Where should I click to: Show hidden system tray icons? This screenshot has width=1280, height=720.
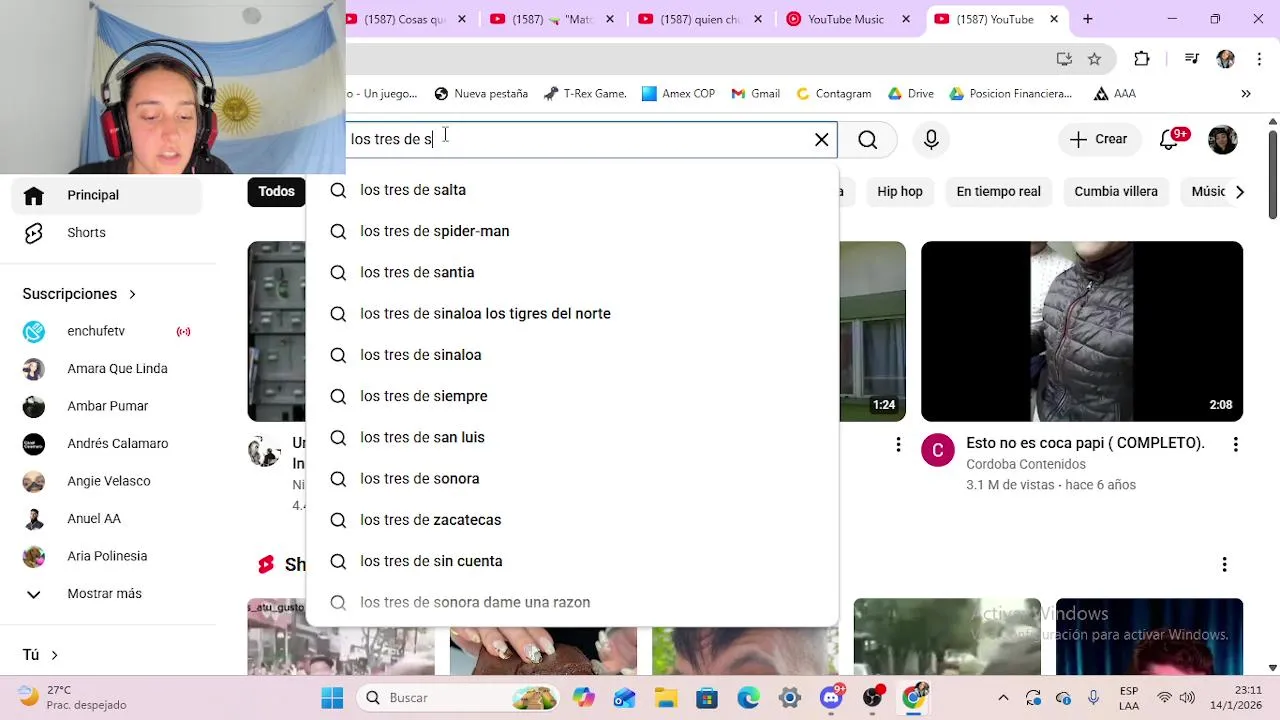tap(1003, 698)
